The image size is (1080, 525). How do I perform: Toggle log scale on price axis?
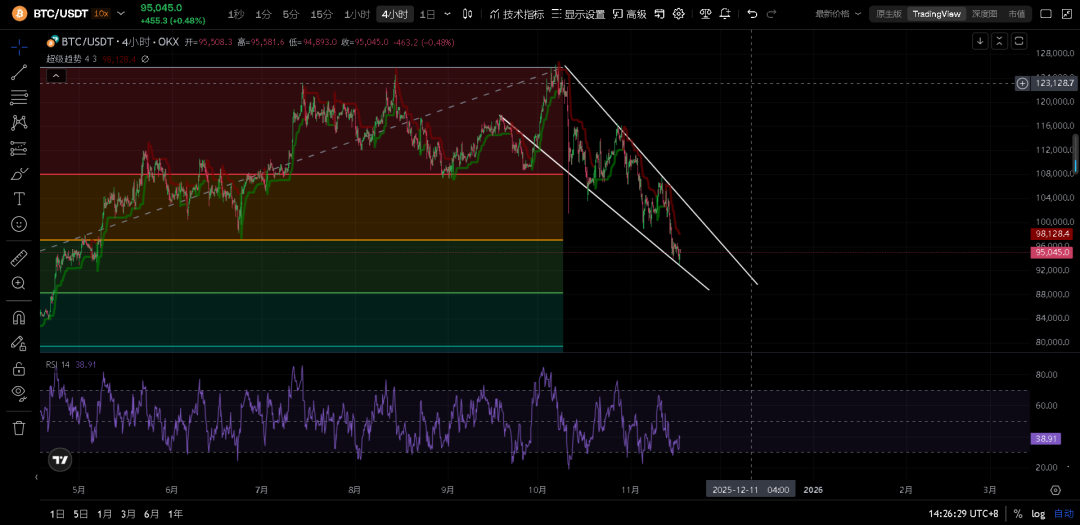click(x=1039, y=513)
